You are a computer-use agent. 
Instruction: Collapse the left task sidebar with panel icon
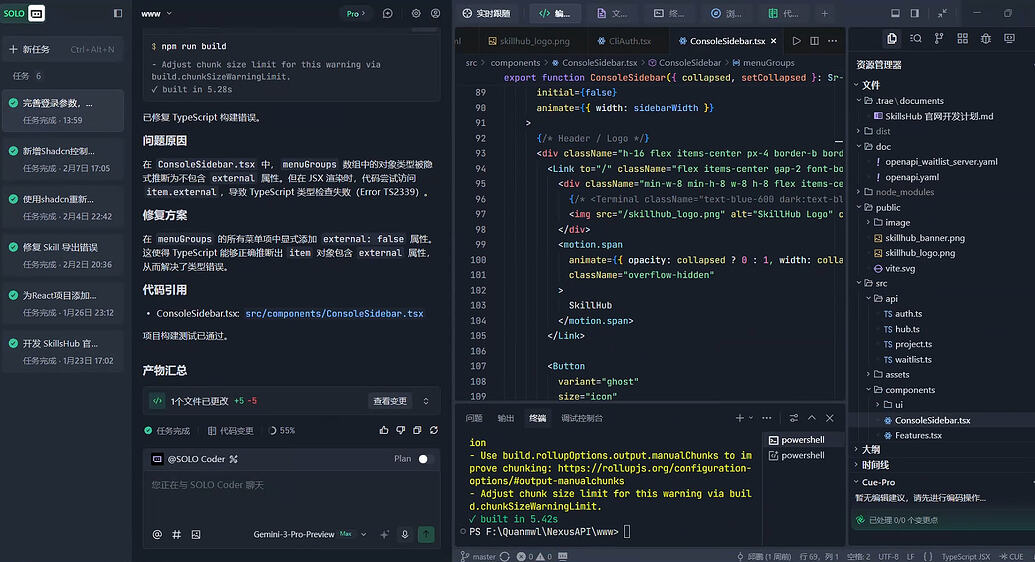point(118,13)
